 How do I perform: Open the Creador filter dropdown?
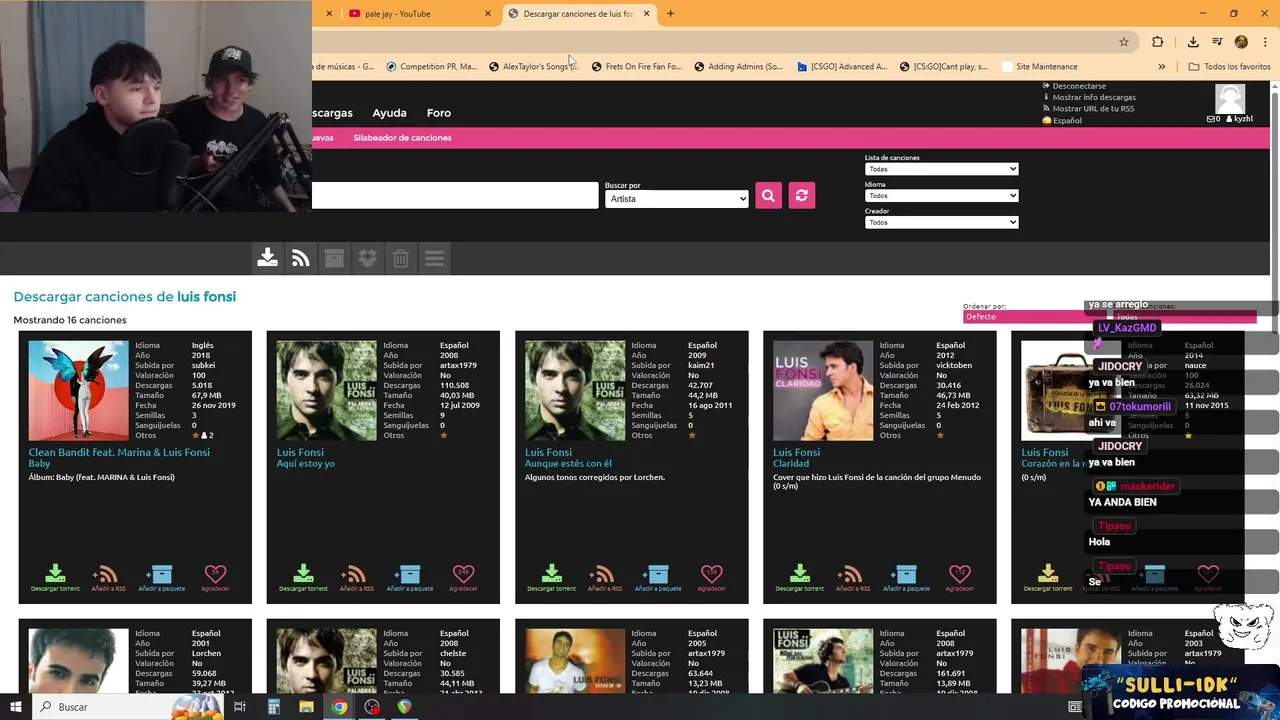tap(941, 222)
